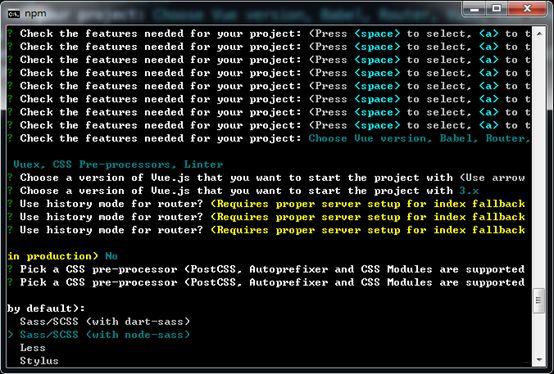Click the scrollbar up arrow
This screenshot has height=374, width=554.
point(539,34)
